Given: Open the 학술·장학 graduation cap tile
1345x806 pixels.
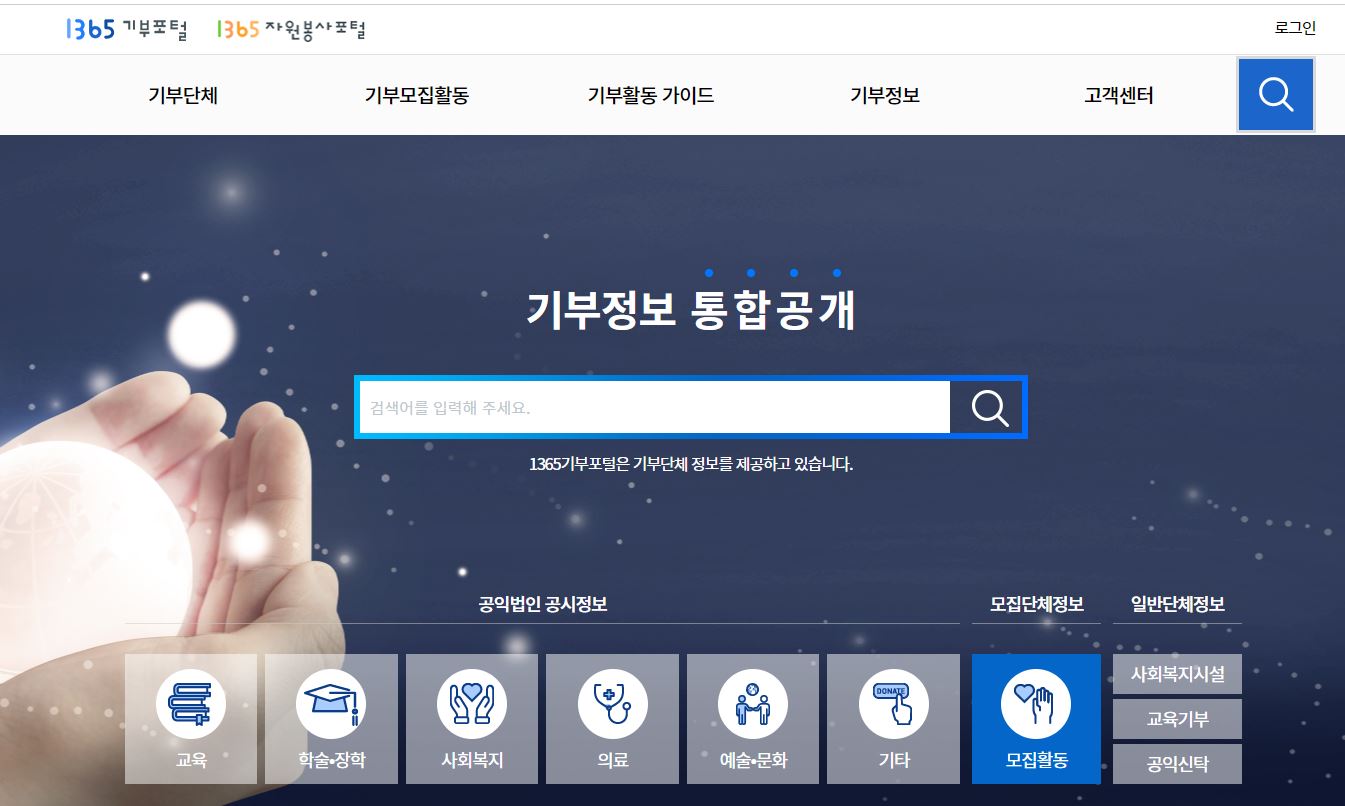Looking at the screenshot, I should point(332,719).
